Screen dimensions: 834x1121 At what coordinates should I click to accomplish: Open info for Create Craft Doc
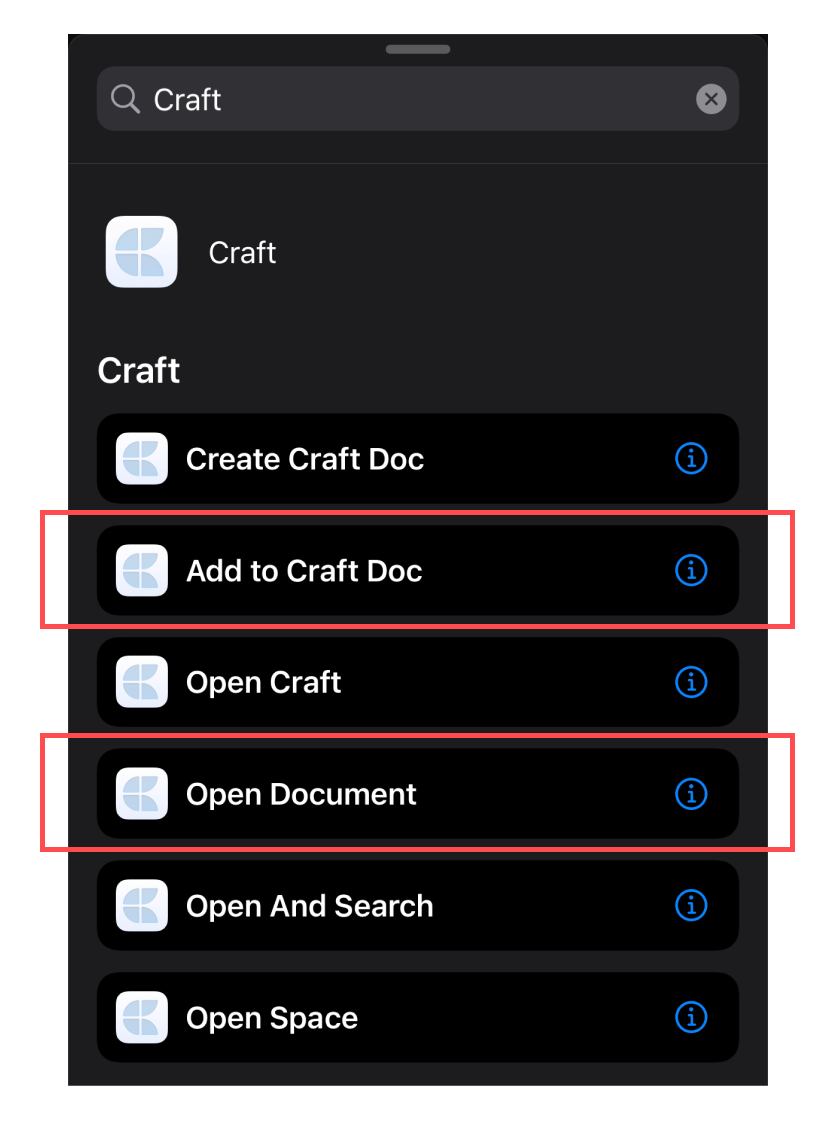tap(691, 458)
